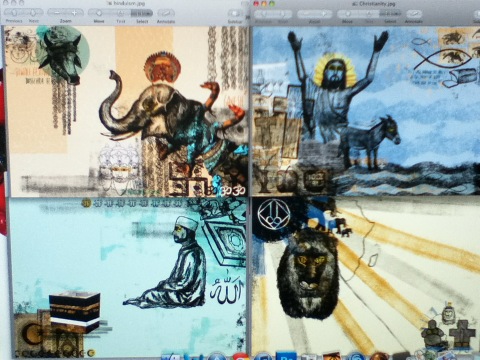Minimize the Christianity.jpg window
The height and width of the screenshot is (360, 480).
[264, 4]
